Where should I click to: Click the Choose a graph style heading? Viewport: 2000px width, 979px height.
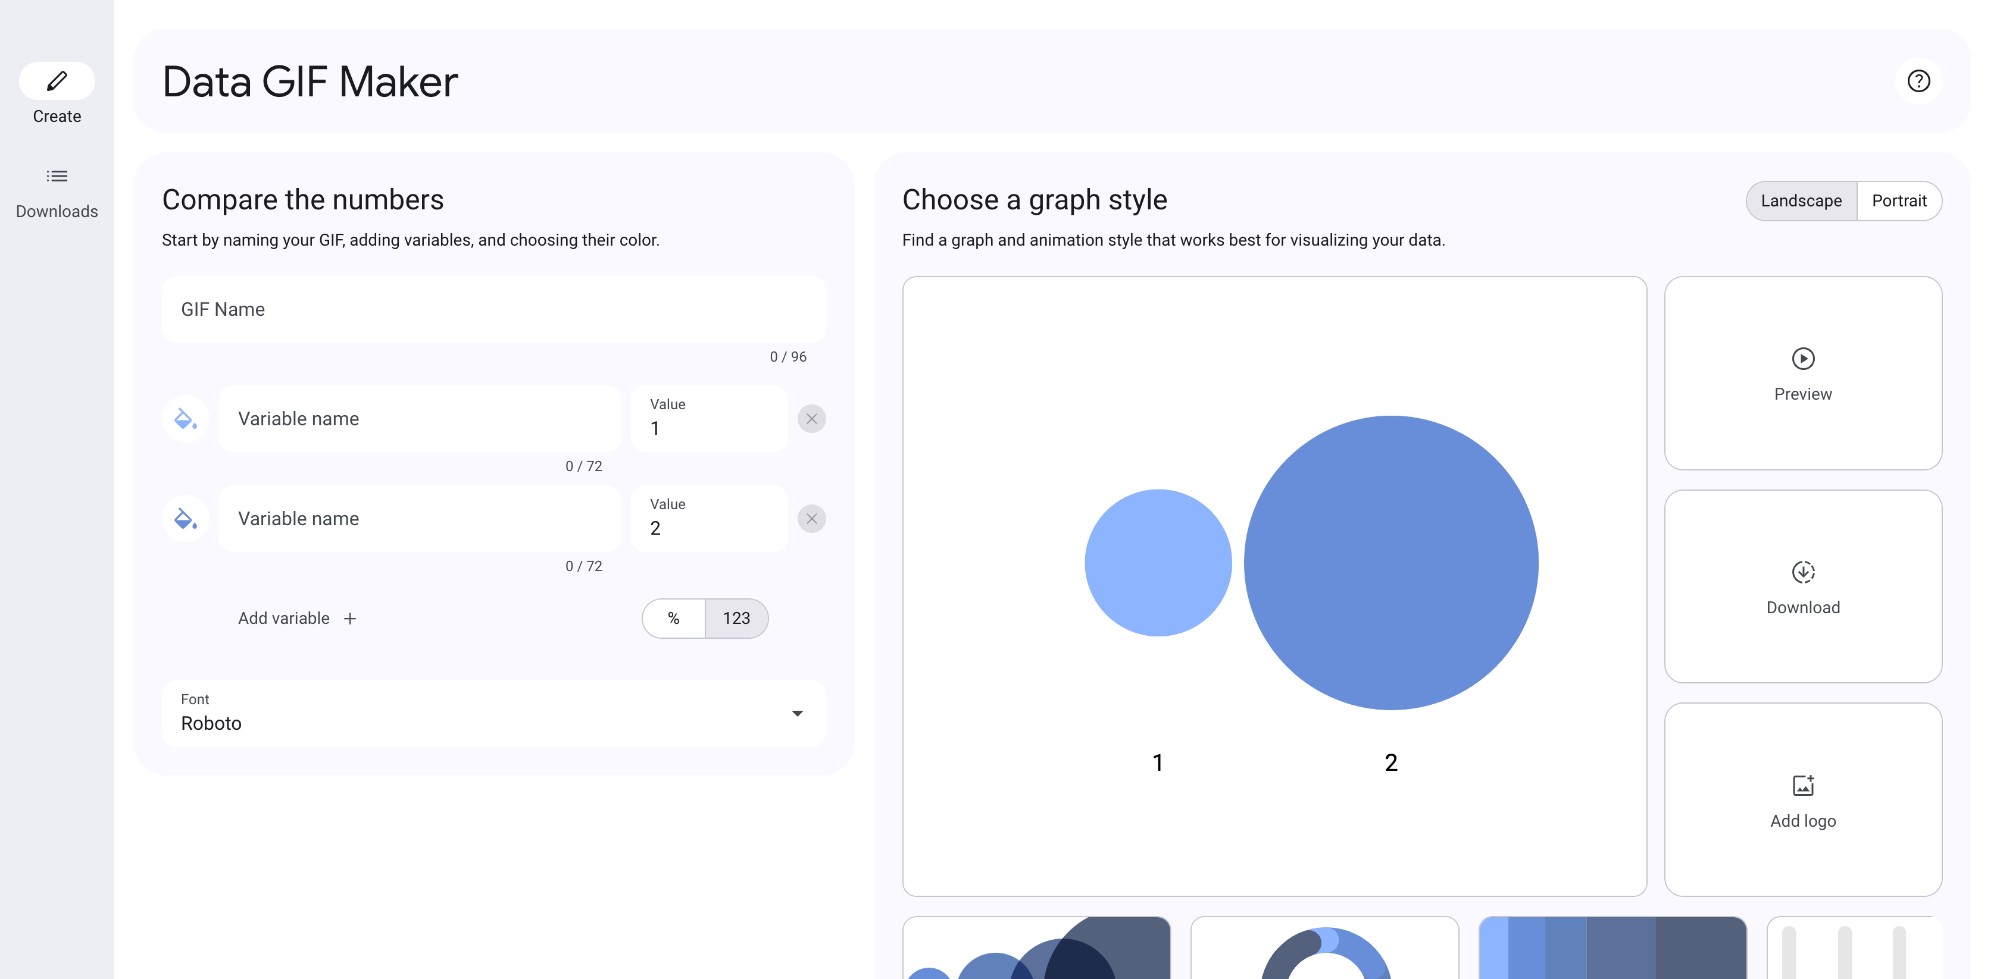point(1035,200)
